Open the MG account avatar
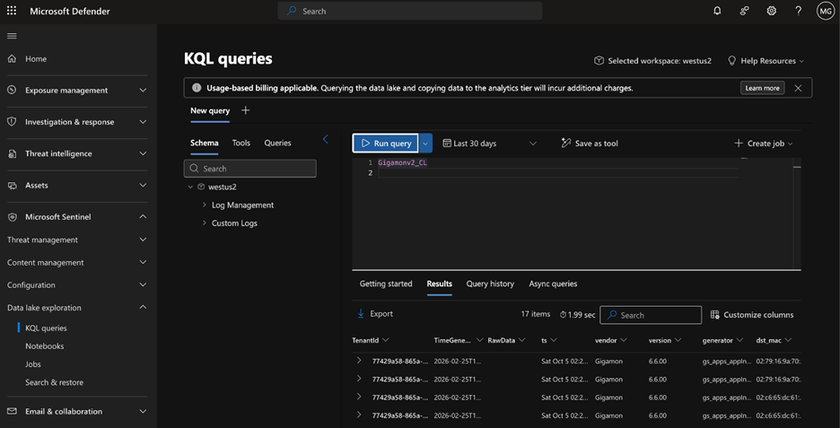This screenshot has width=840, height=428. 825,11
